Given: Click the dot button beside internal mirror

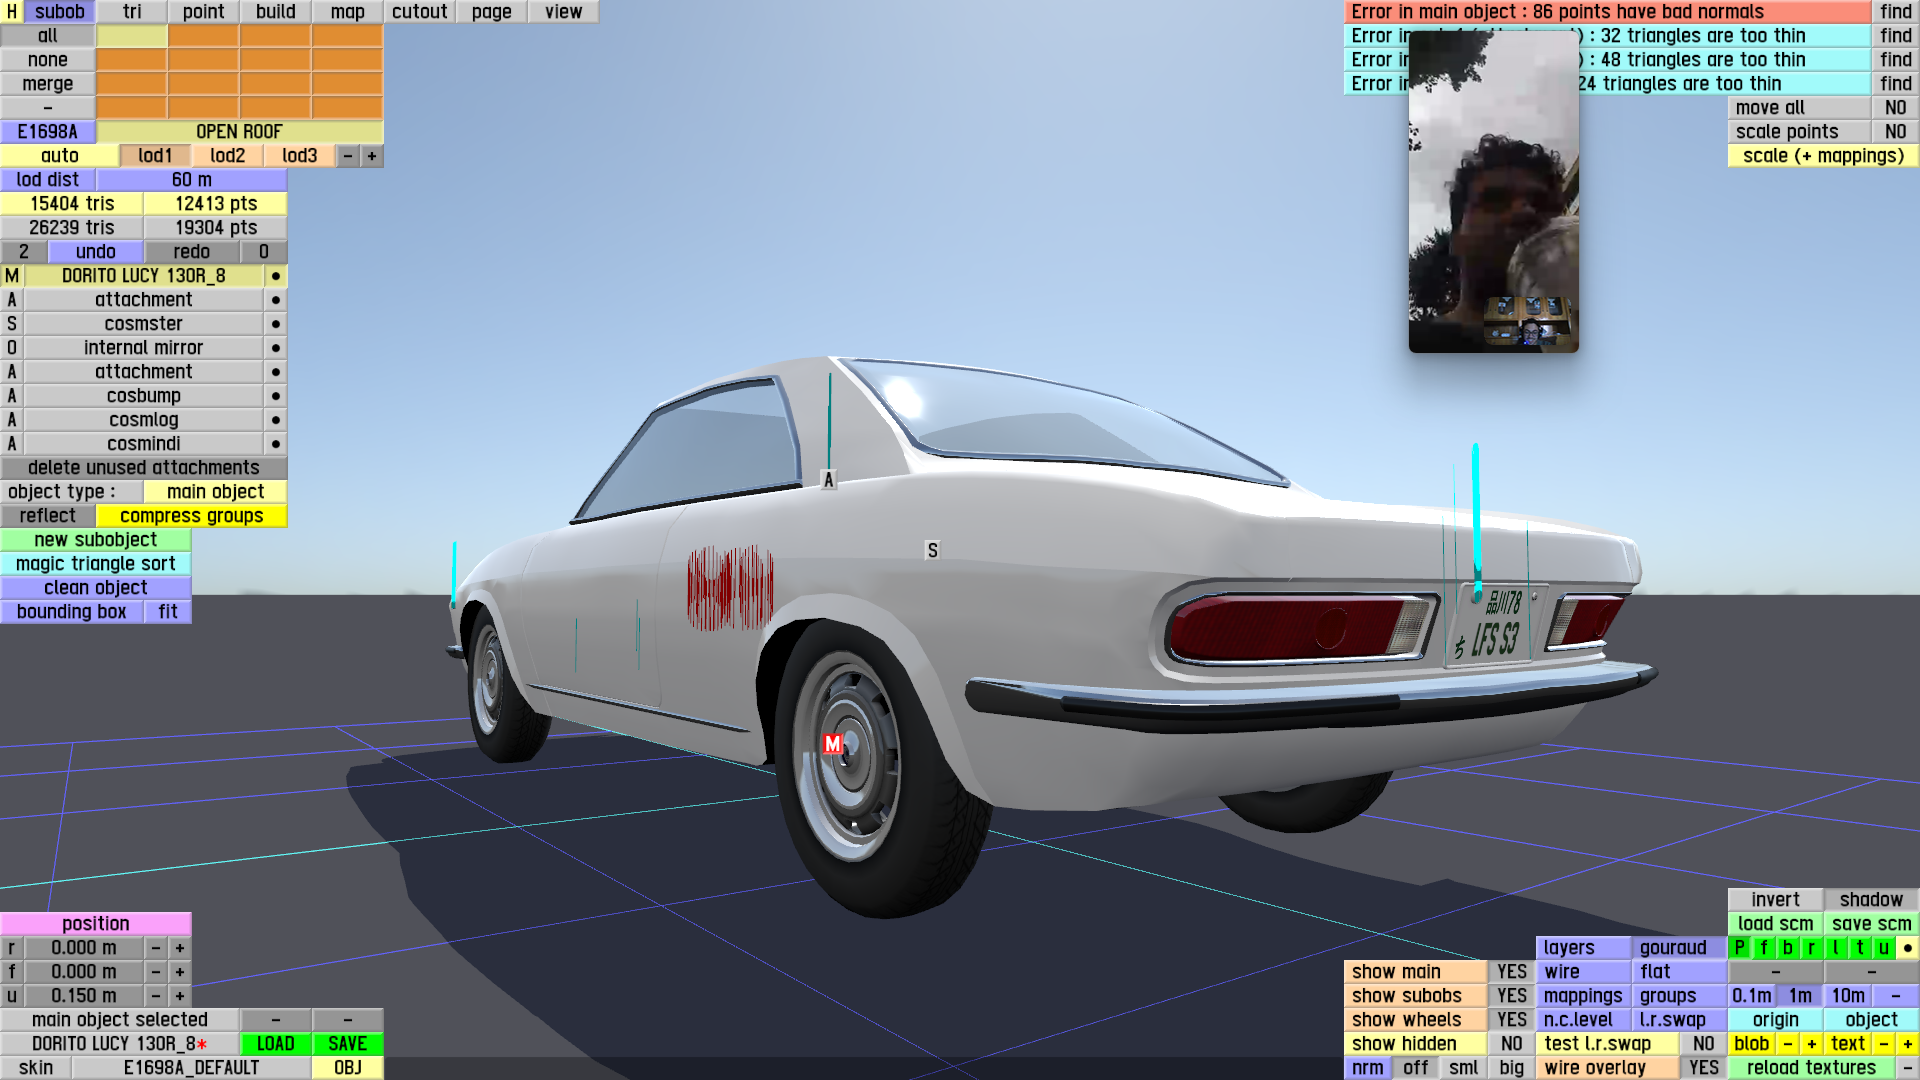Looking at the screenshot, I should (x=276, y=348).
